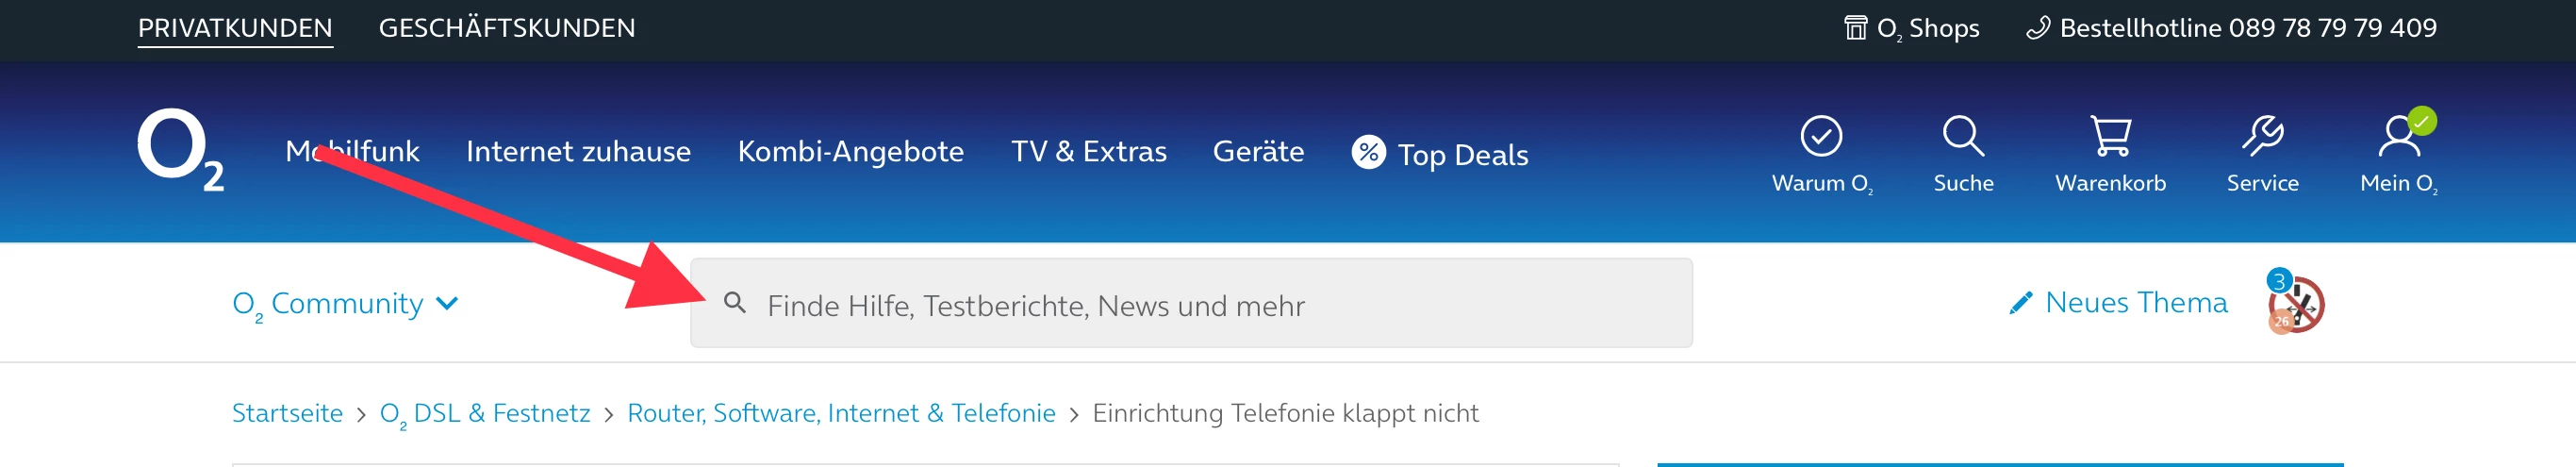2576x467 pixels.
Task: Open the O2 Shops link
Action: point(1911,28)
